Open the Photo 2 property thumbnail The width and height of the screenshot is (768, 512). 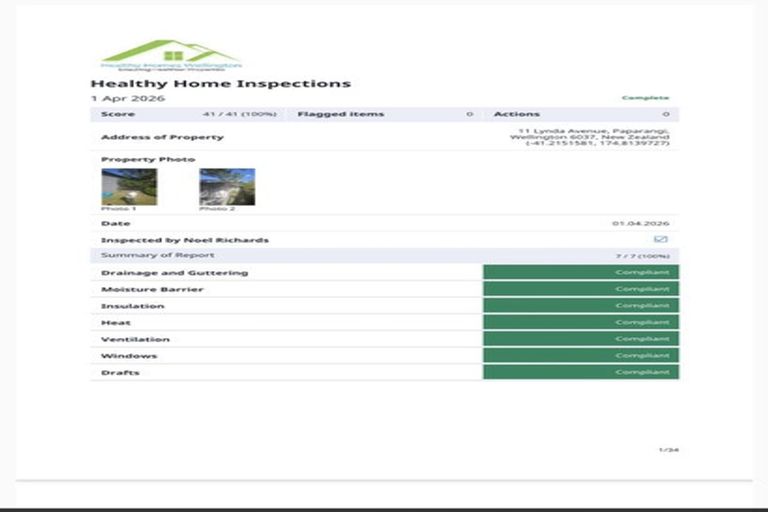227,187
